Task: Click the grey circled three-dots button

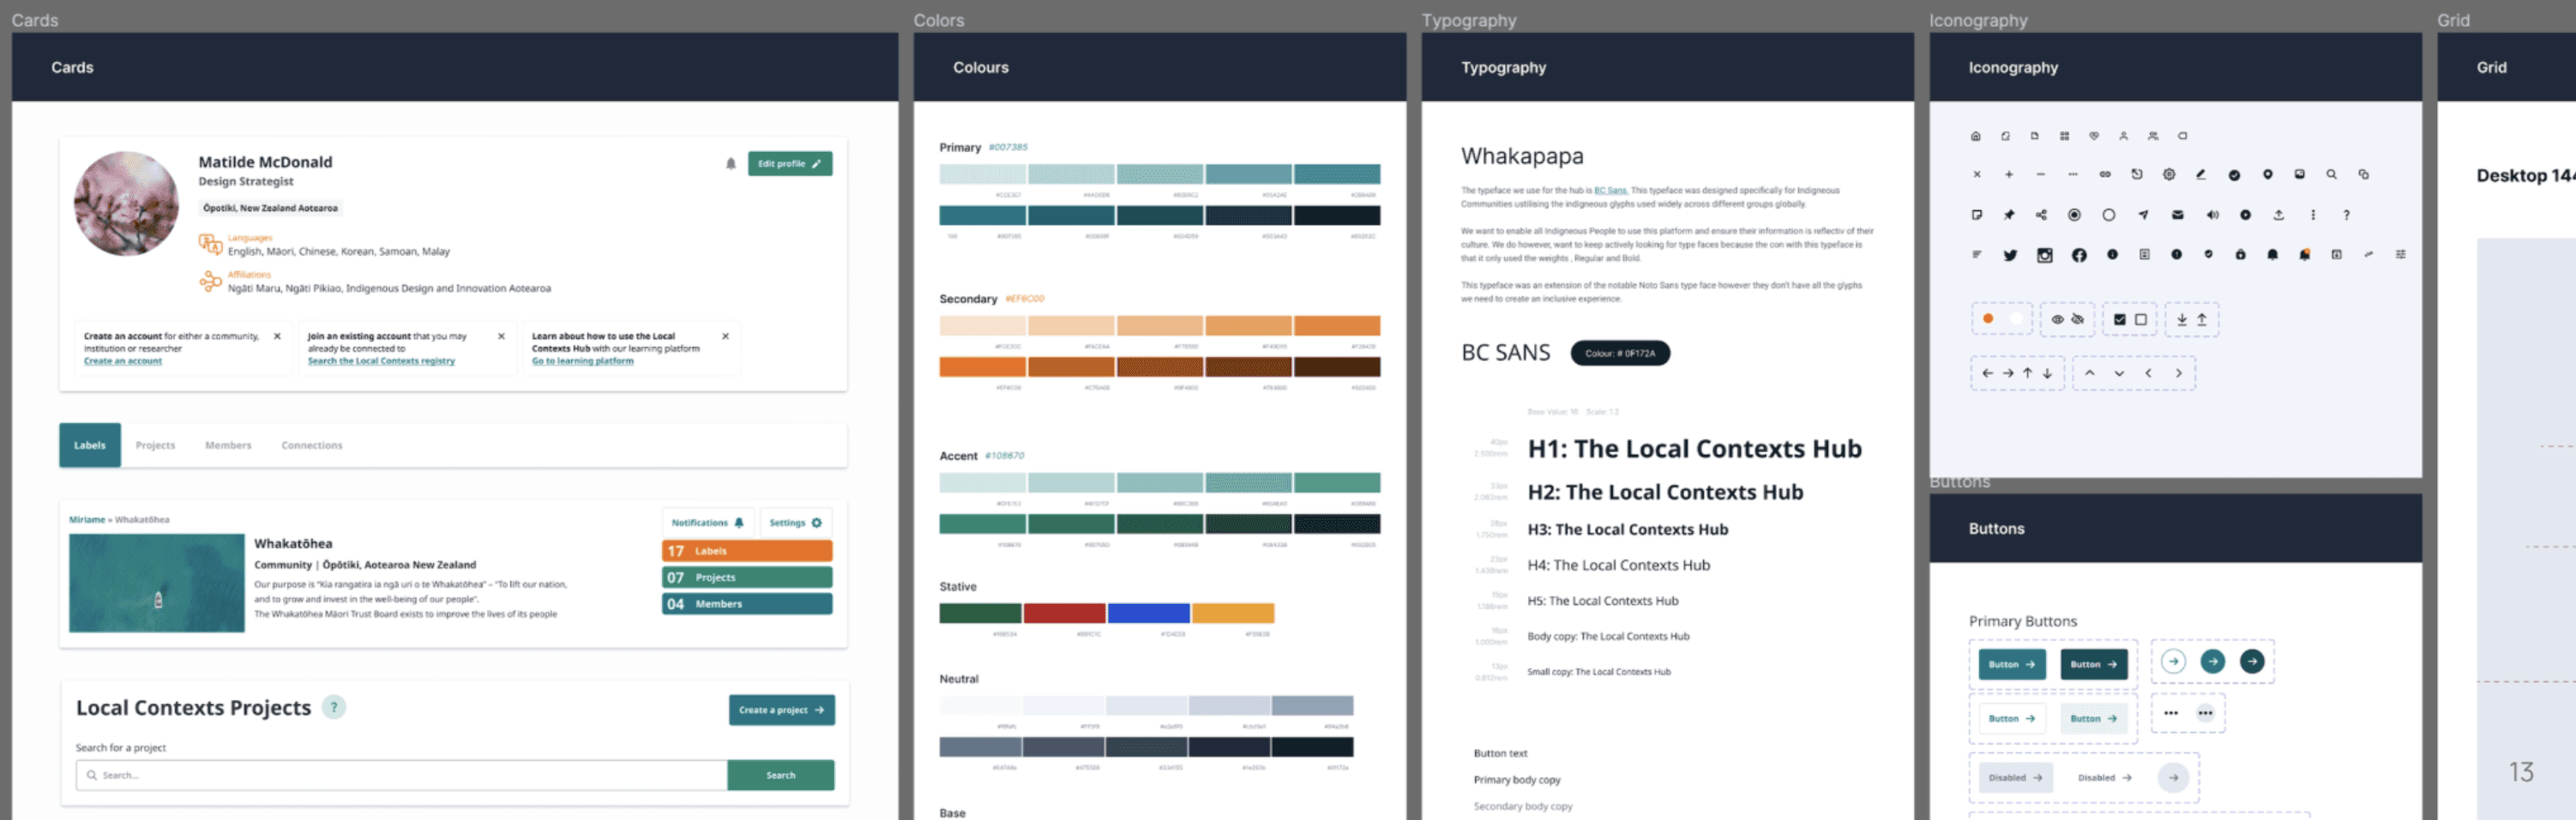Action: (2205, 713)
